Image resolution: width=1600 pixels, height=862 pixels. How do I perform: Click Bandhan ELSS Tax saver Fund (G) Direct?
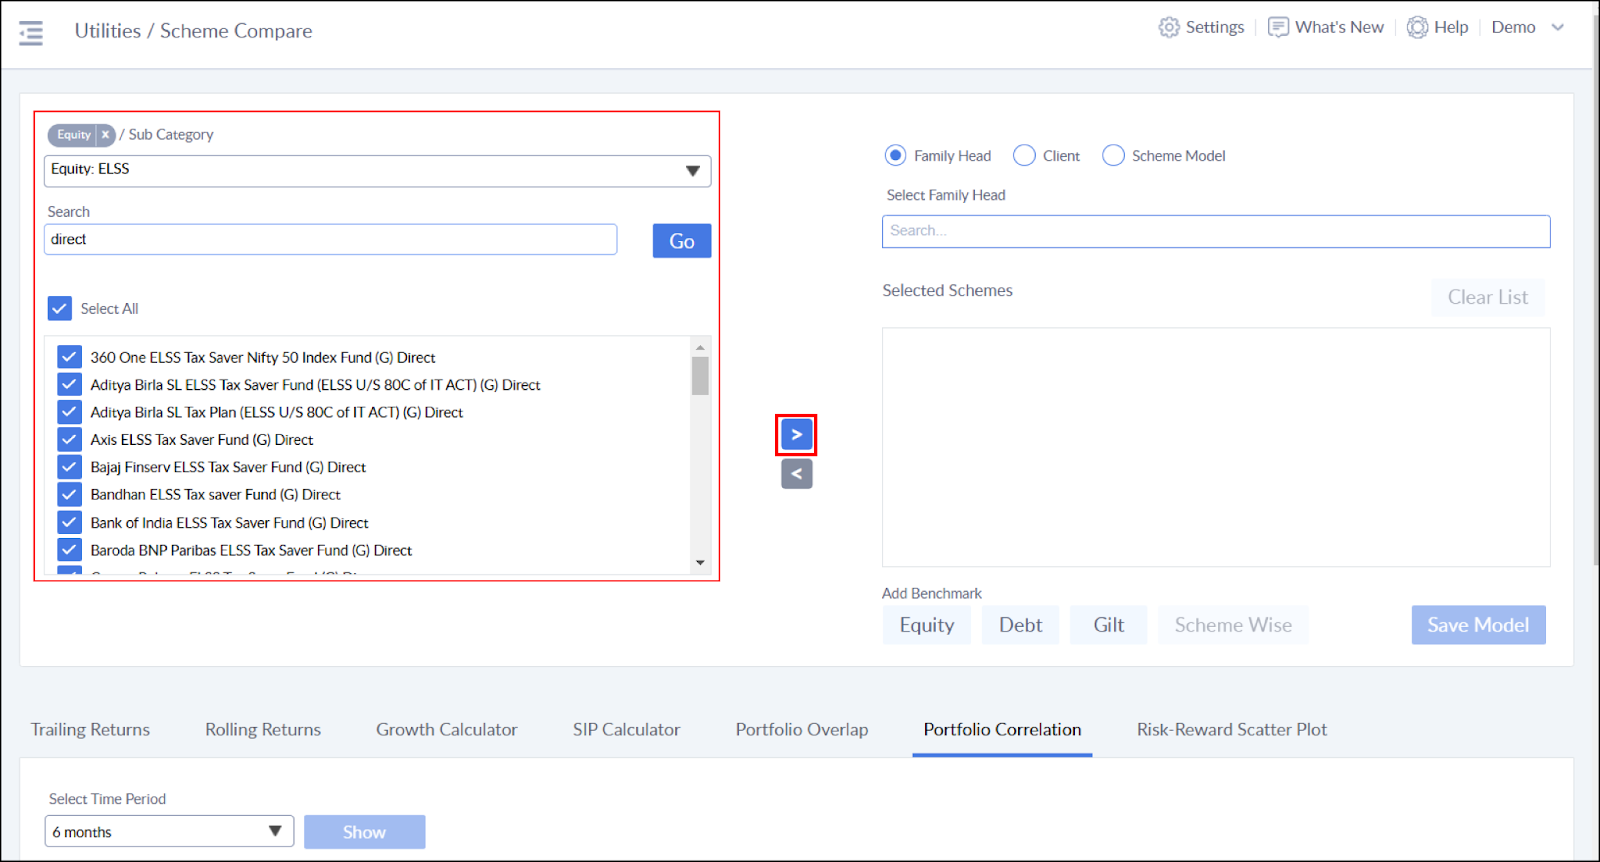pos(215,495)
